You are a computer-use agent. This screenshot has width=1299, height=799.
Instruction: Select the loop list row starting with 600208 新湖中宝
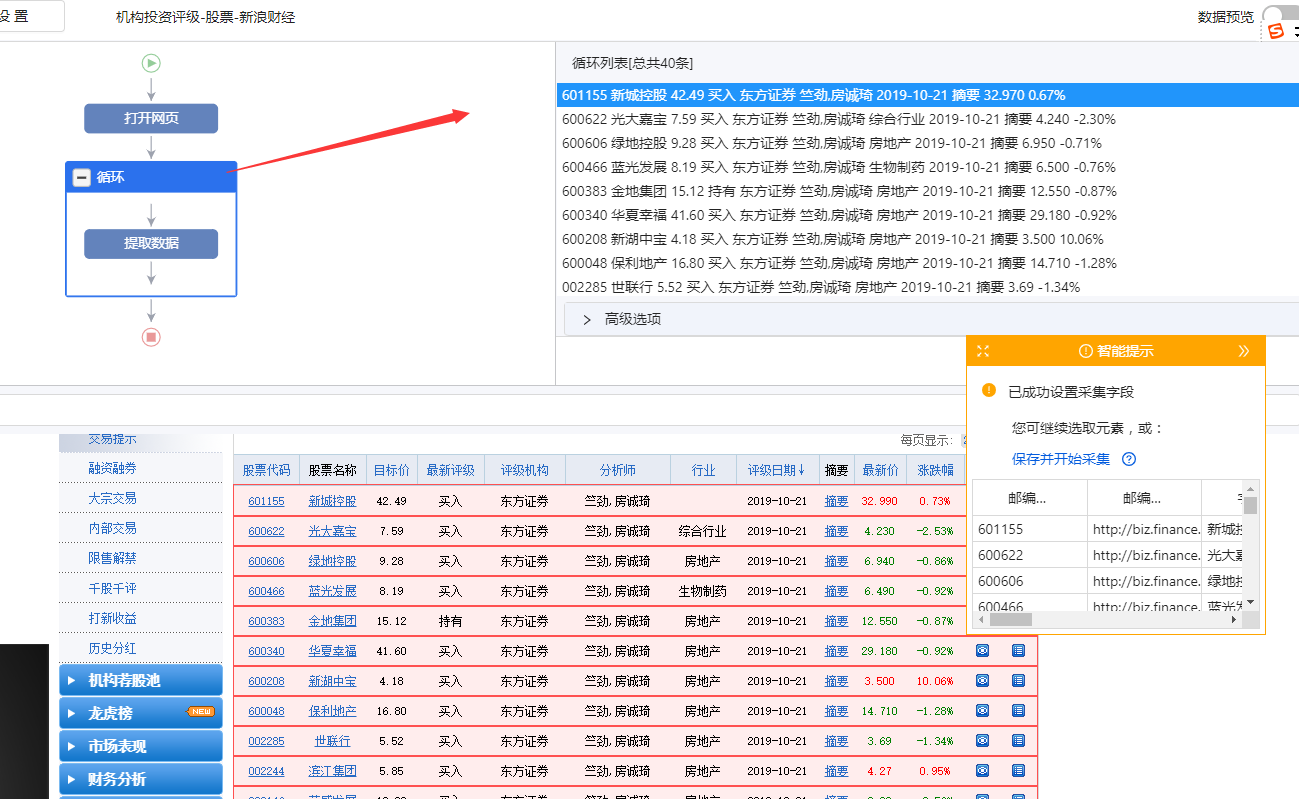pos(927,239)
